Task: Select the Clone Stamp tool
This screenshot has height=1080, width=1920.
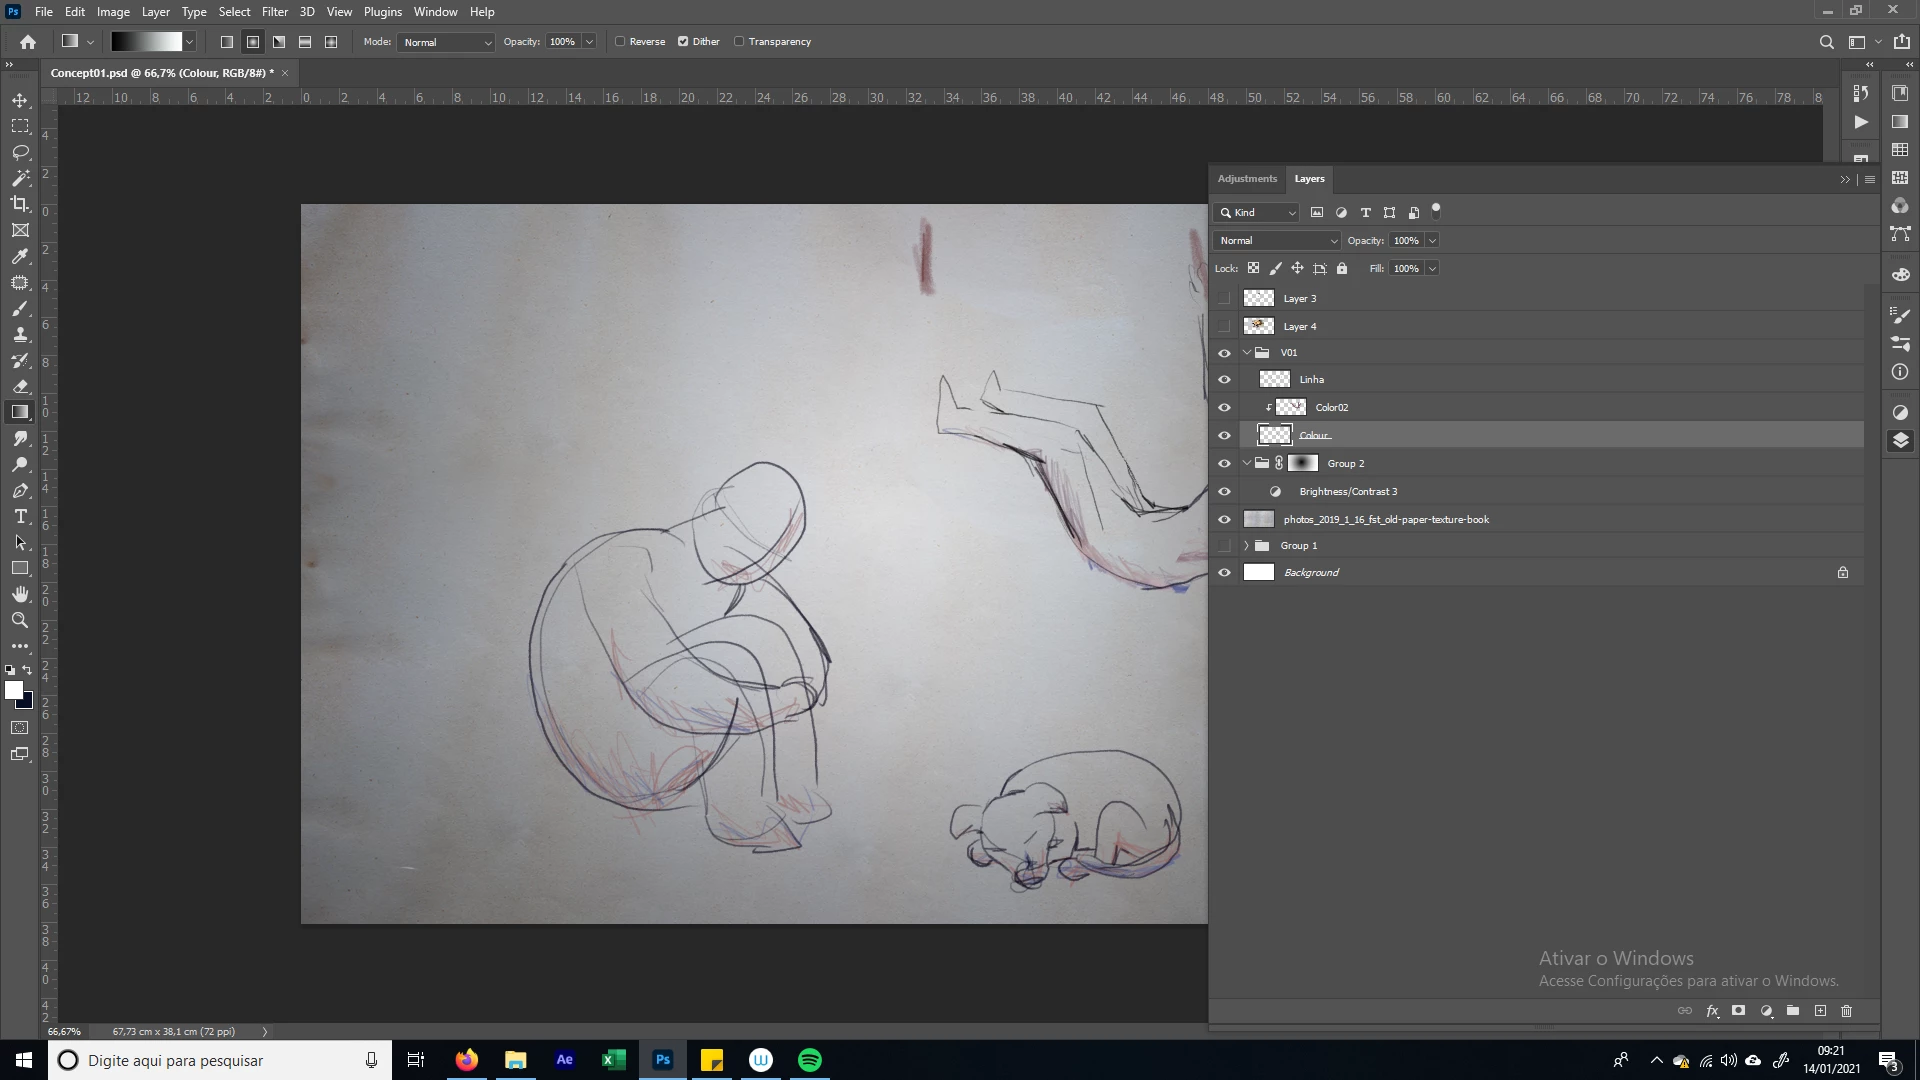Action: pos(20,335)
